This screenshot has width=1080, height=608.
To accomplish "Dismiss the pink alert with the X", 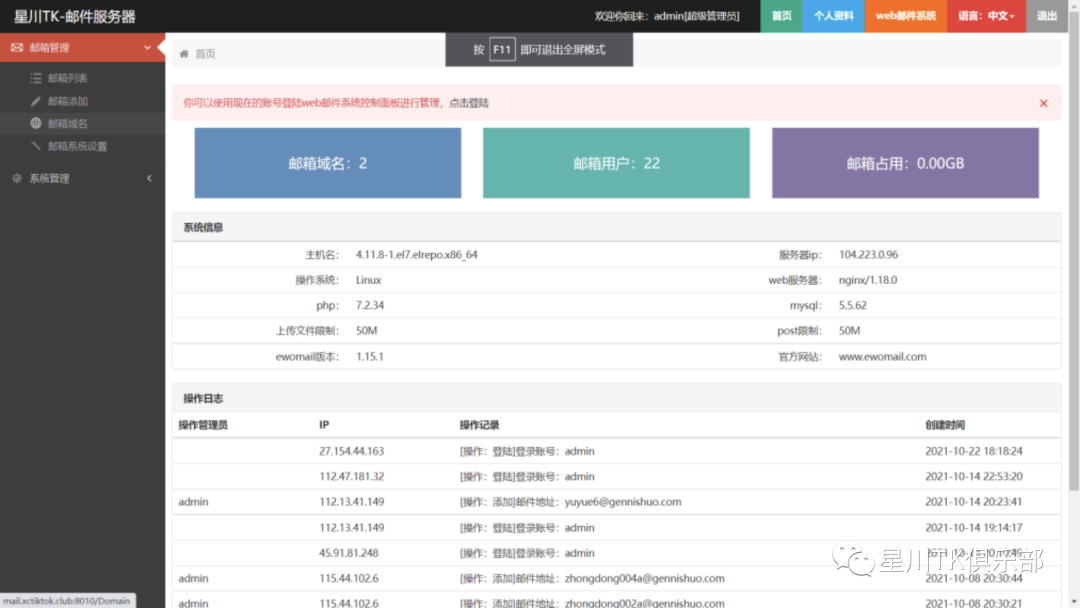I will pos(1043,103).
